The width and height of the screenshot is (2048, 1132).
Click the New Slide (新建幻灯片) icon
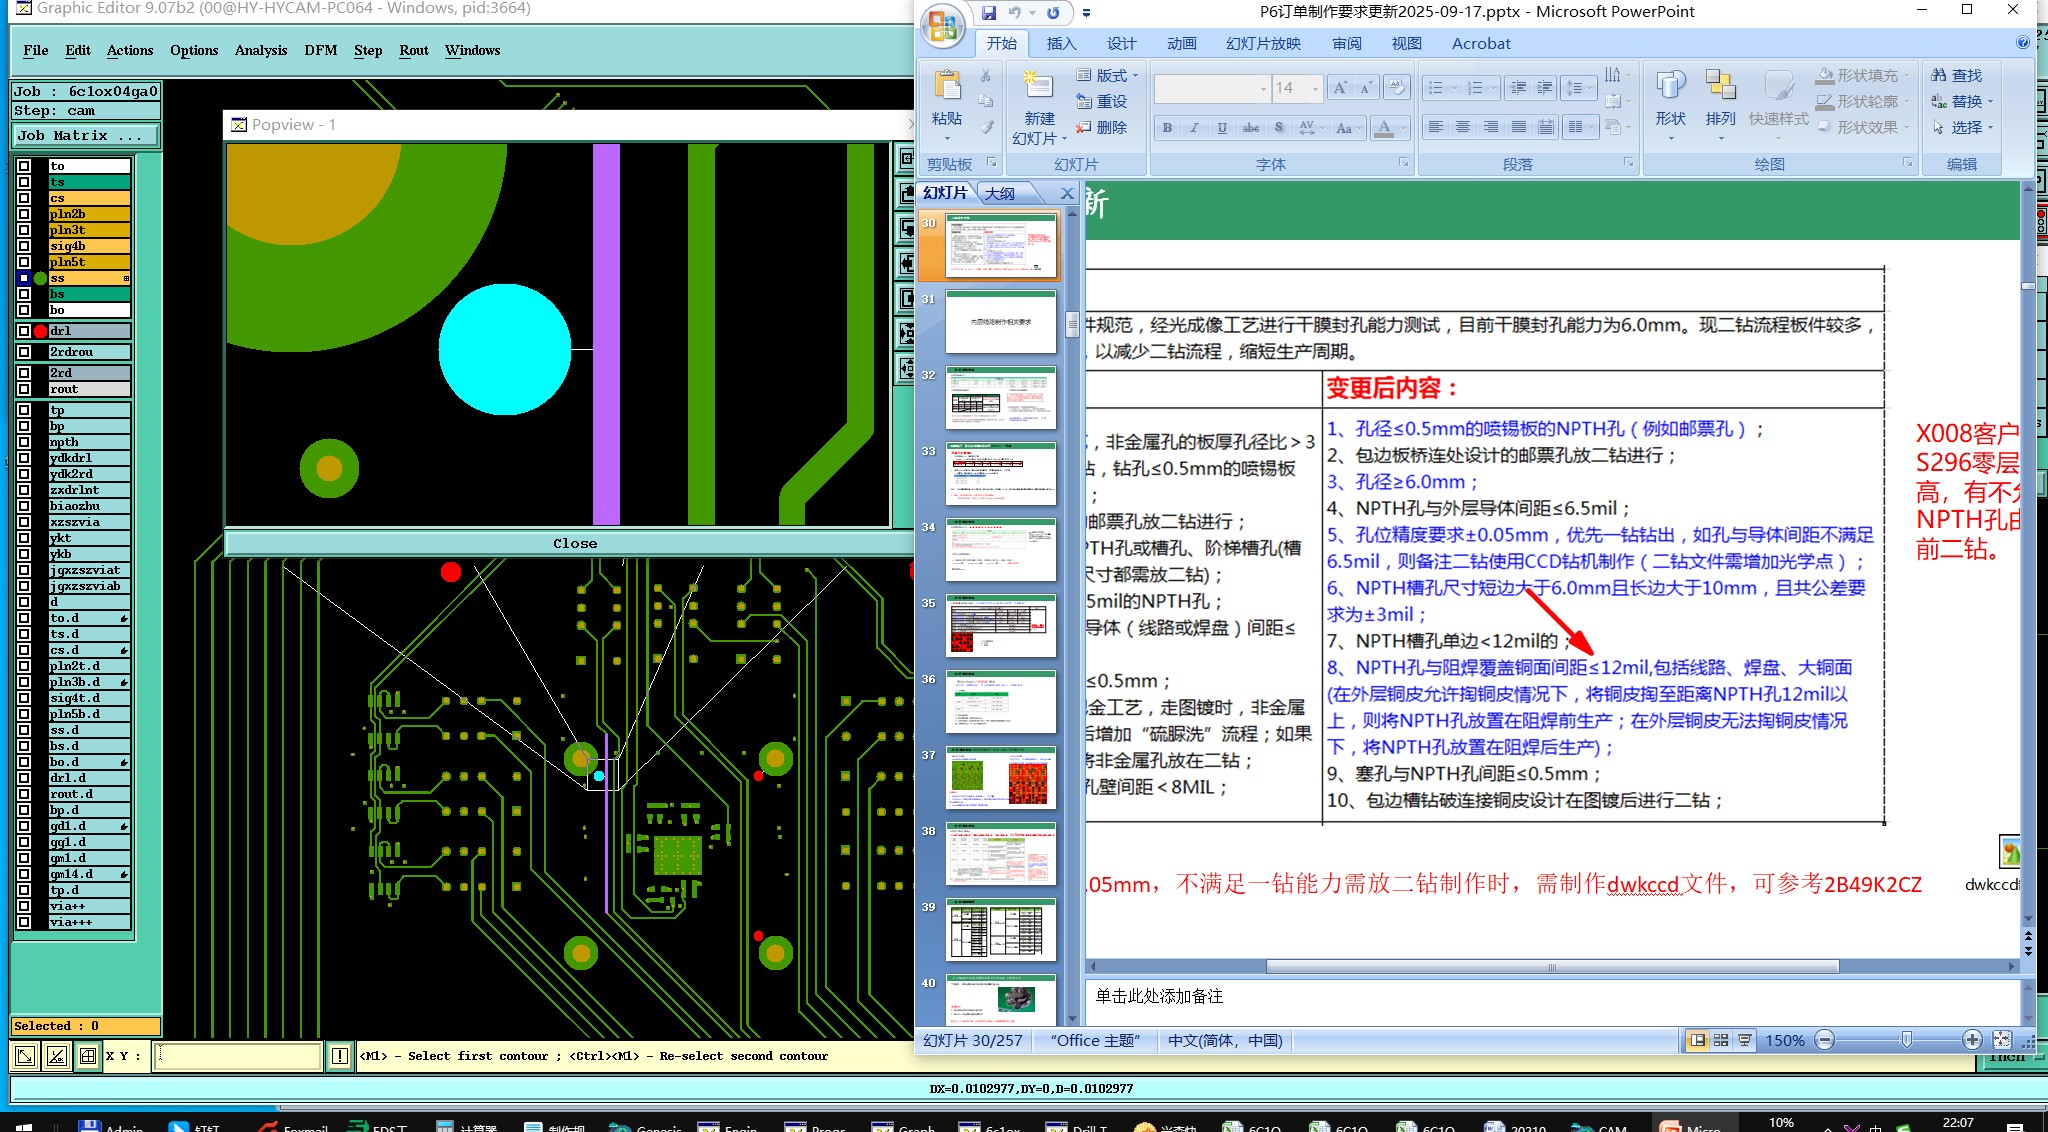coord(1039,87)
